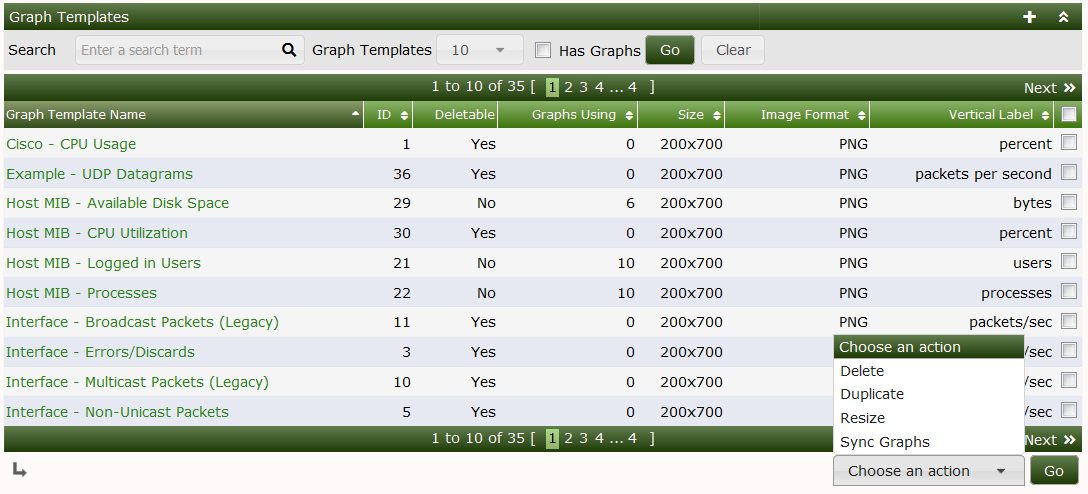Click the search magnifier icon

pos(289,50)
